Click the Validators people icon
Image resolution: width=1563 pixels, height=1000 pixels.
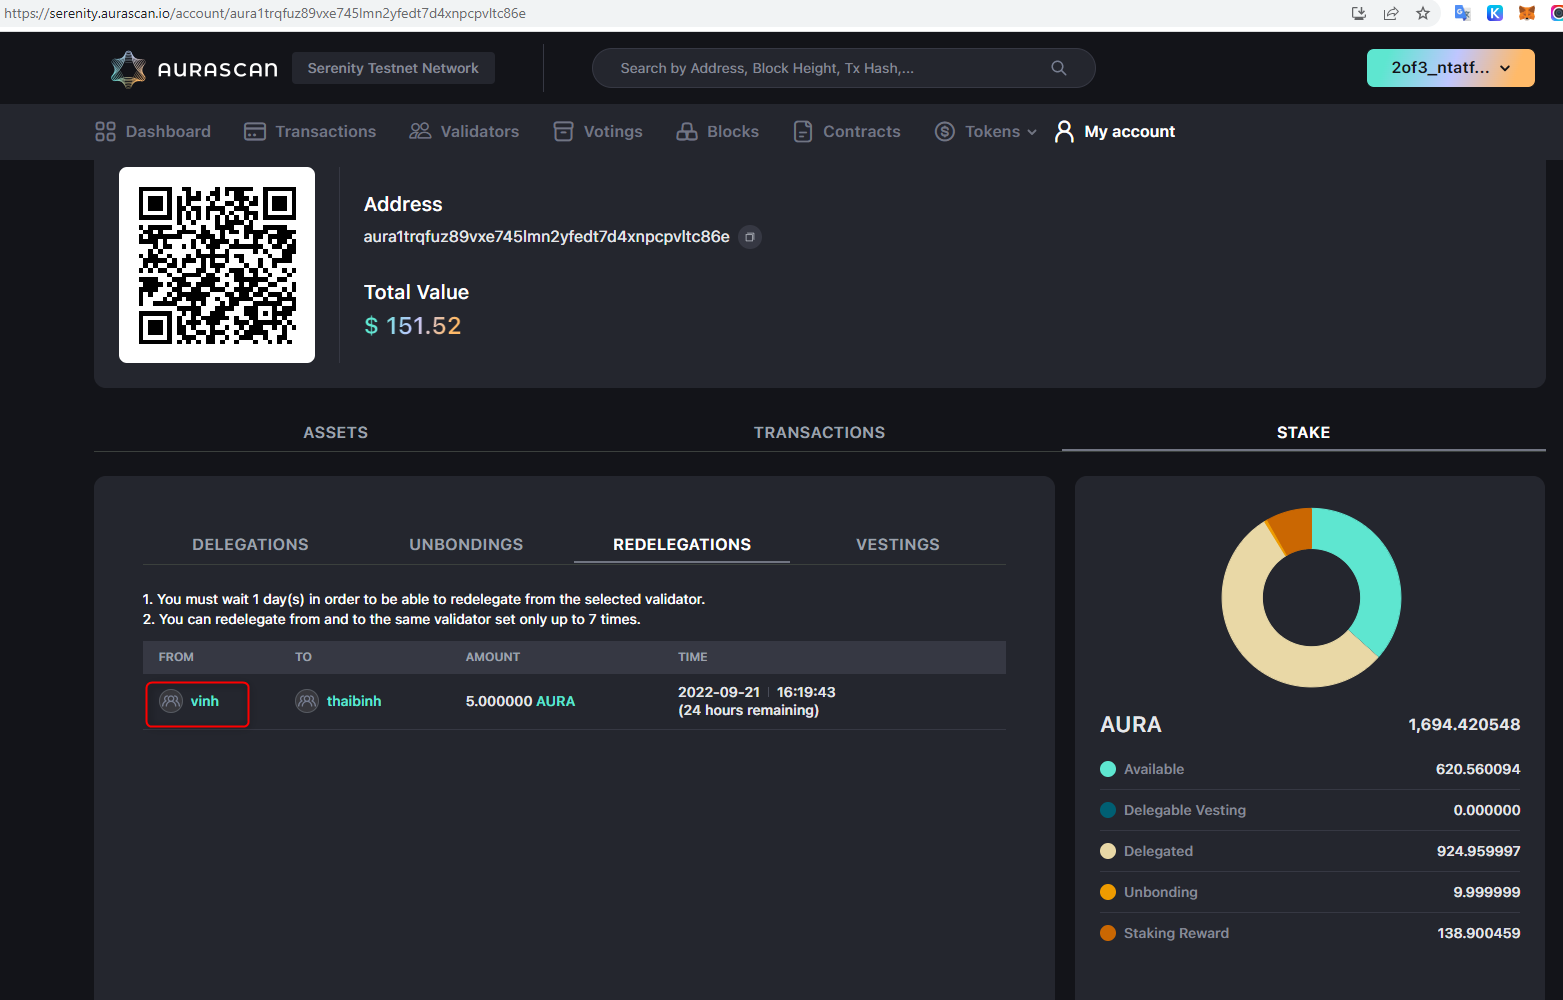(419, 131)
